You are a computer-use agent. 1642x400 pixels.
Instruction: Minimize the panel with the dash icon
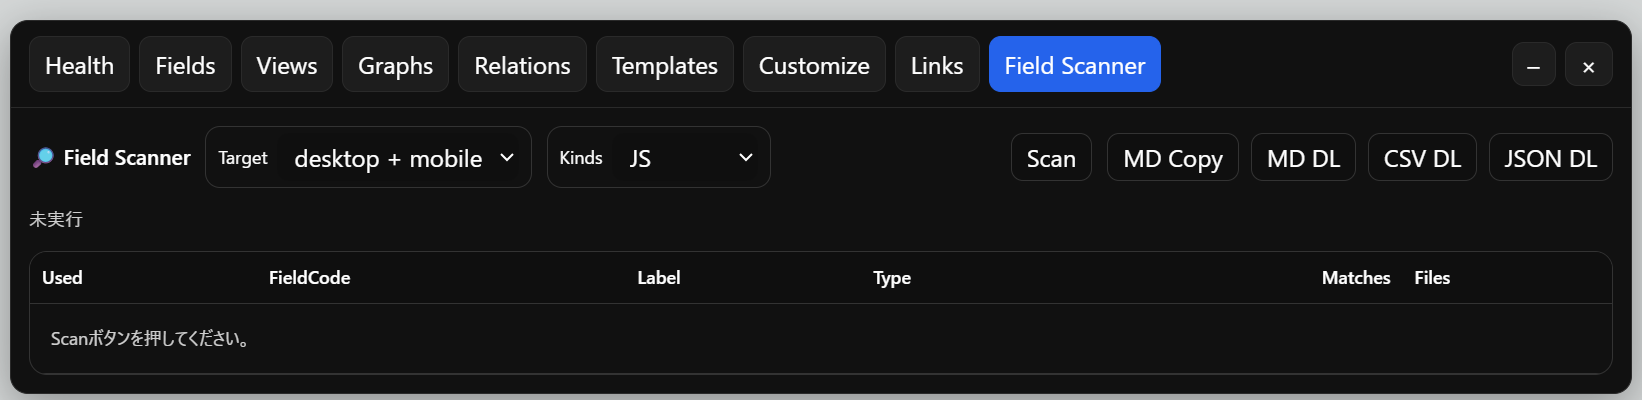[1533, 66]
